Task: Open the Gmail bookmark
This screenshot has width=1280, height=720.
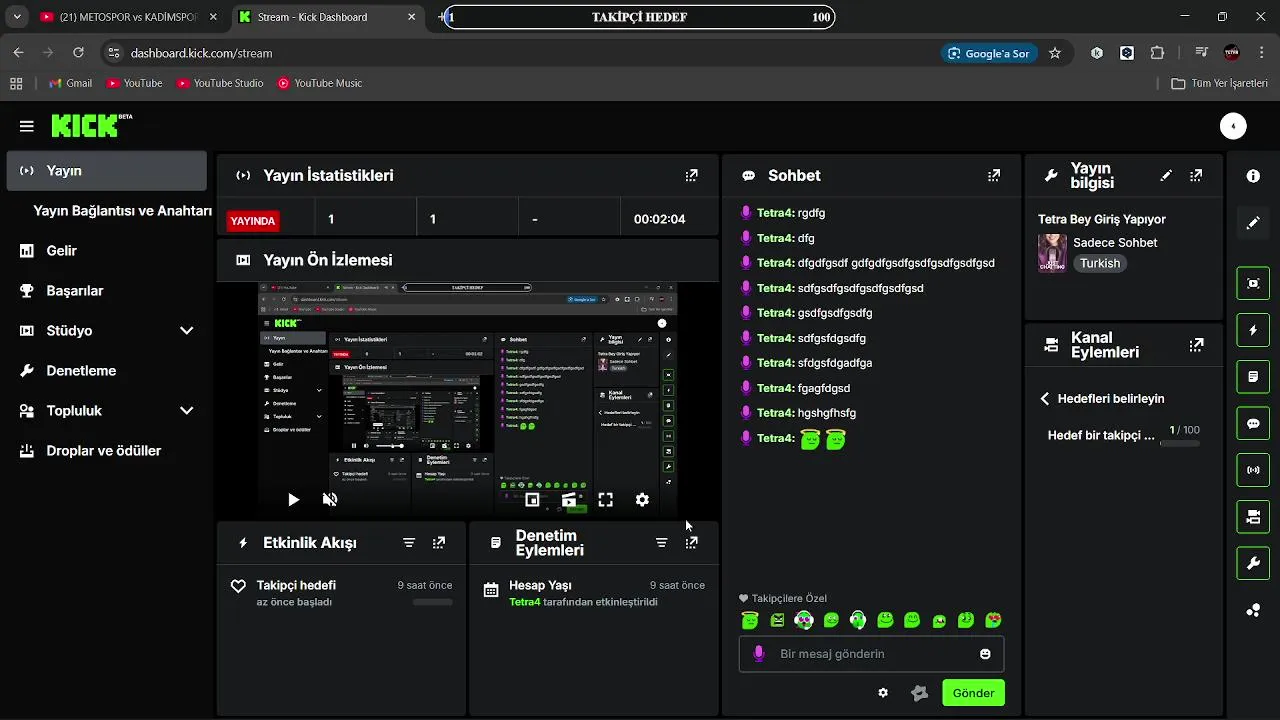Action: coord(69,83)
